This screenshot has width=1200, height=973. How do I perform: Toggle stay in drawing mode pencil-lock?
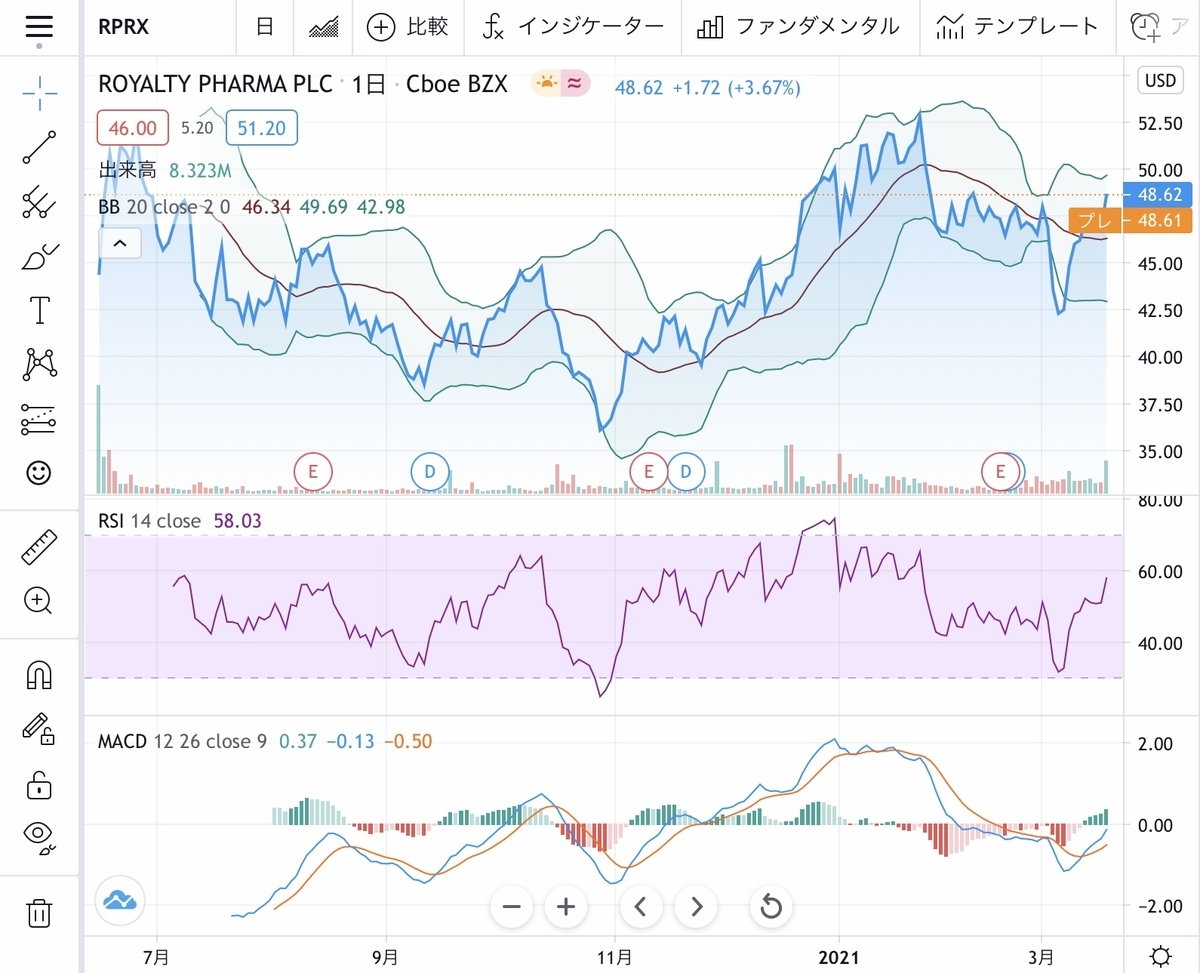pos(39,729)
